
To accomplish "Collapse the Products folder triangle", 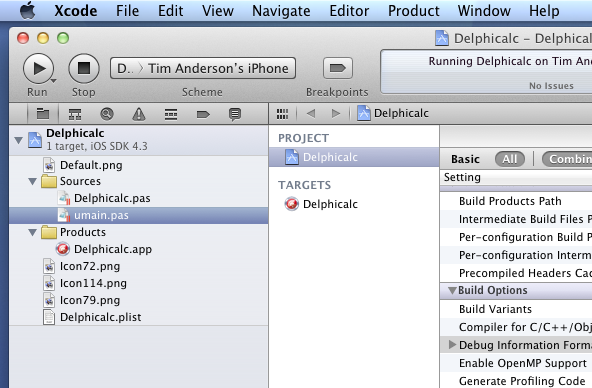I will pyautogui.click(x=32, y=232).
